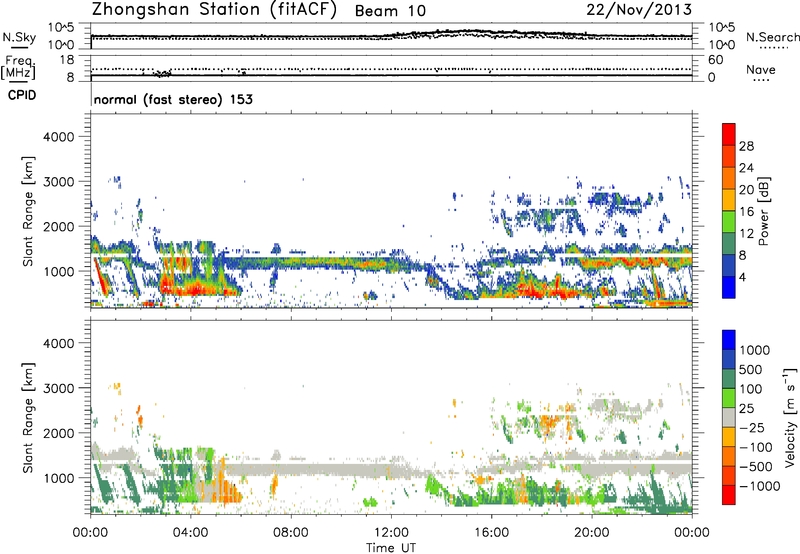This screenshot has height=554, width=800.
Task: Click the 60 tick on the Nave axis
Action: click(716, 60)
